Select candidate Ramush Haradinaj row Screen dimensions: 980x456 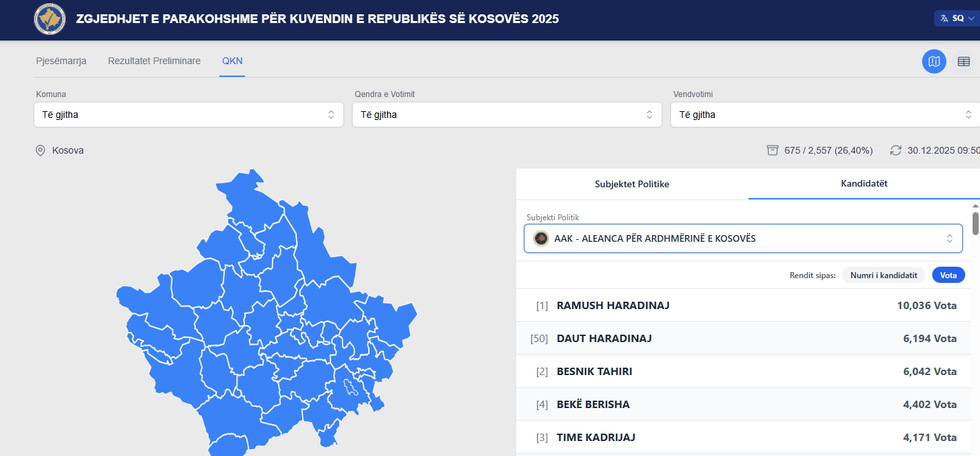[747, 305]
